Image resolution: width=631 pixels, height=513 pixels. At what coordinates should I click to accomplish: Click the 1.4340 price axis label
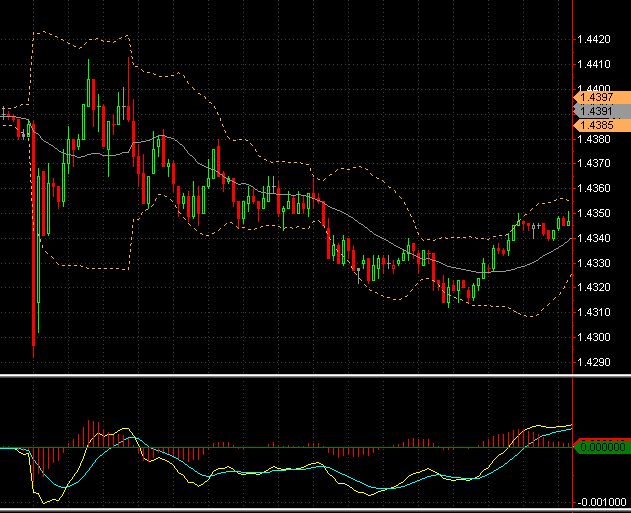594,238
